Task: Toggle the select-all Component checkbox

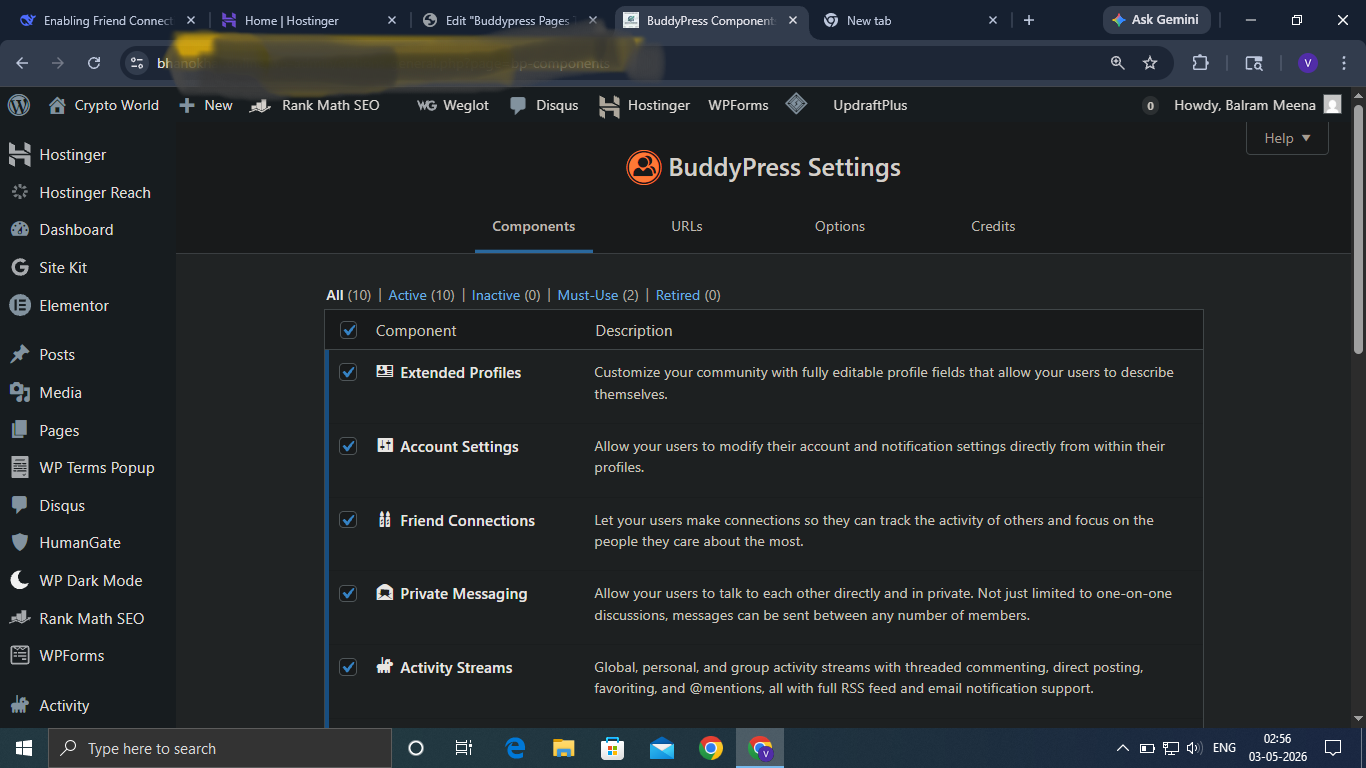Action: coord(349,330)
